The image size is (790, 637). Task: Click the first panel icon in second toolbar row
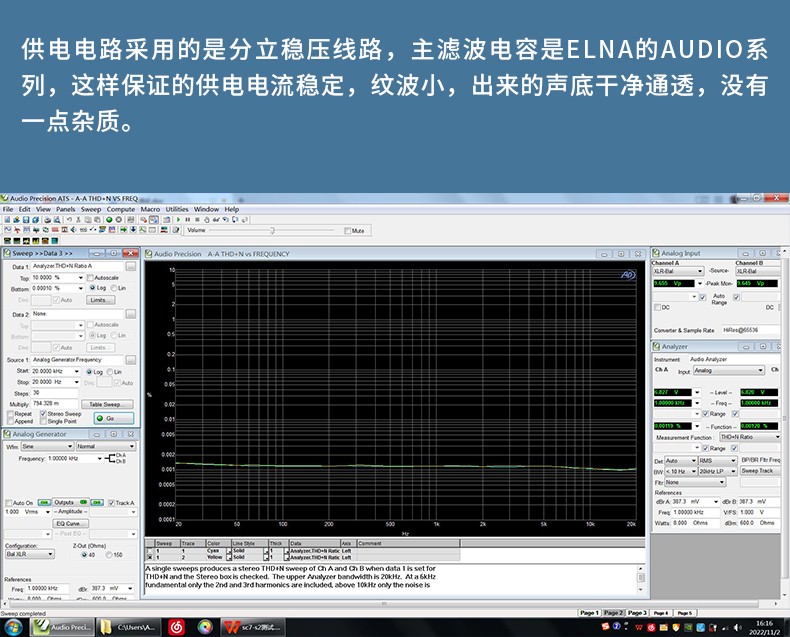pos(8,230)
